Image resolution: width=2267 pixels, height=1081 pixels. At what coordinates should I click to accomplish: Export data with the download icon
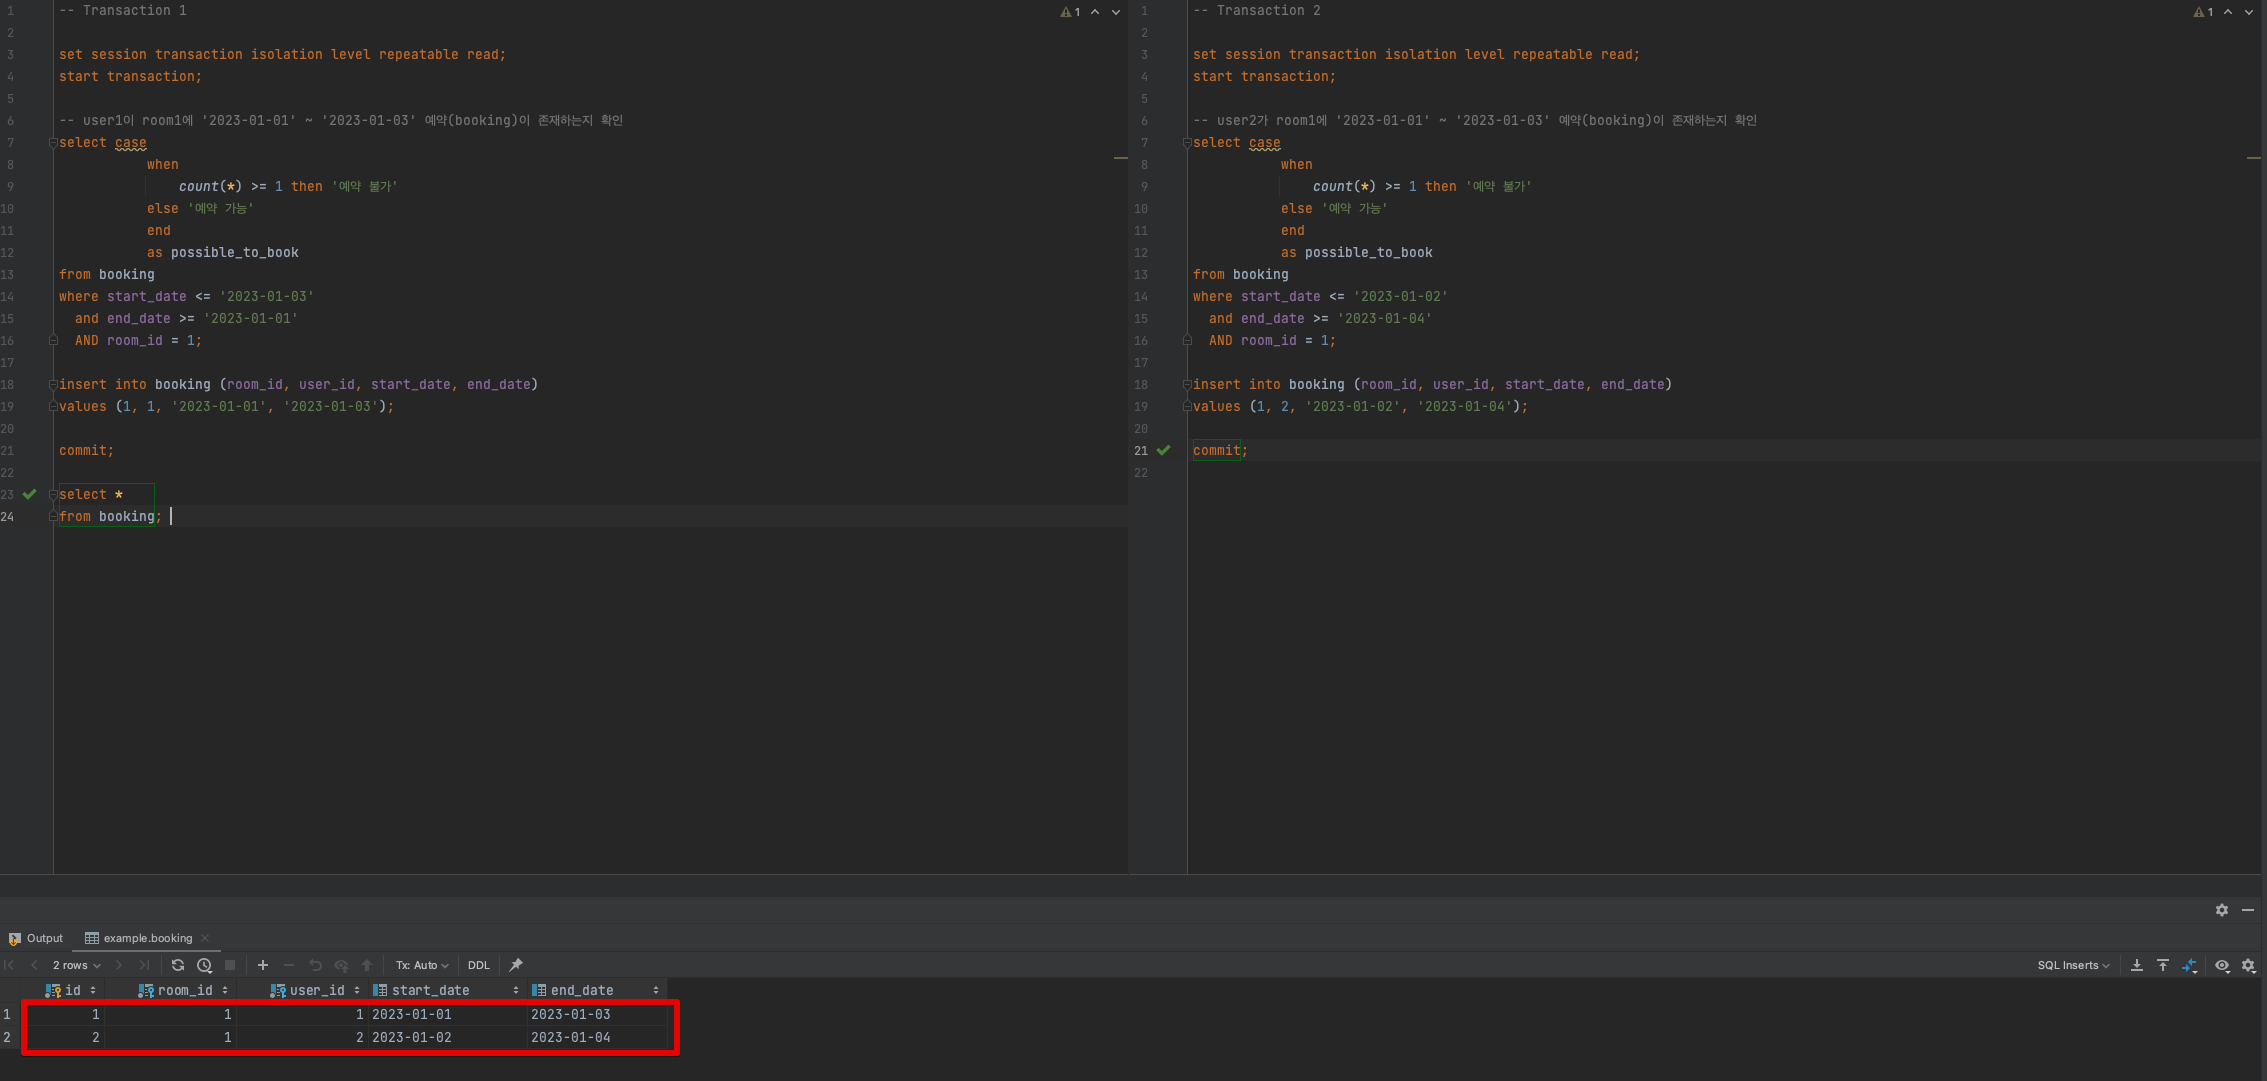click(x=2137, y=965)
